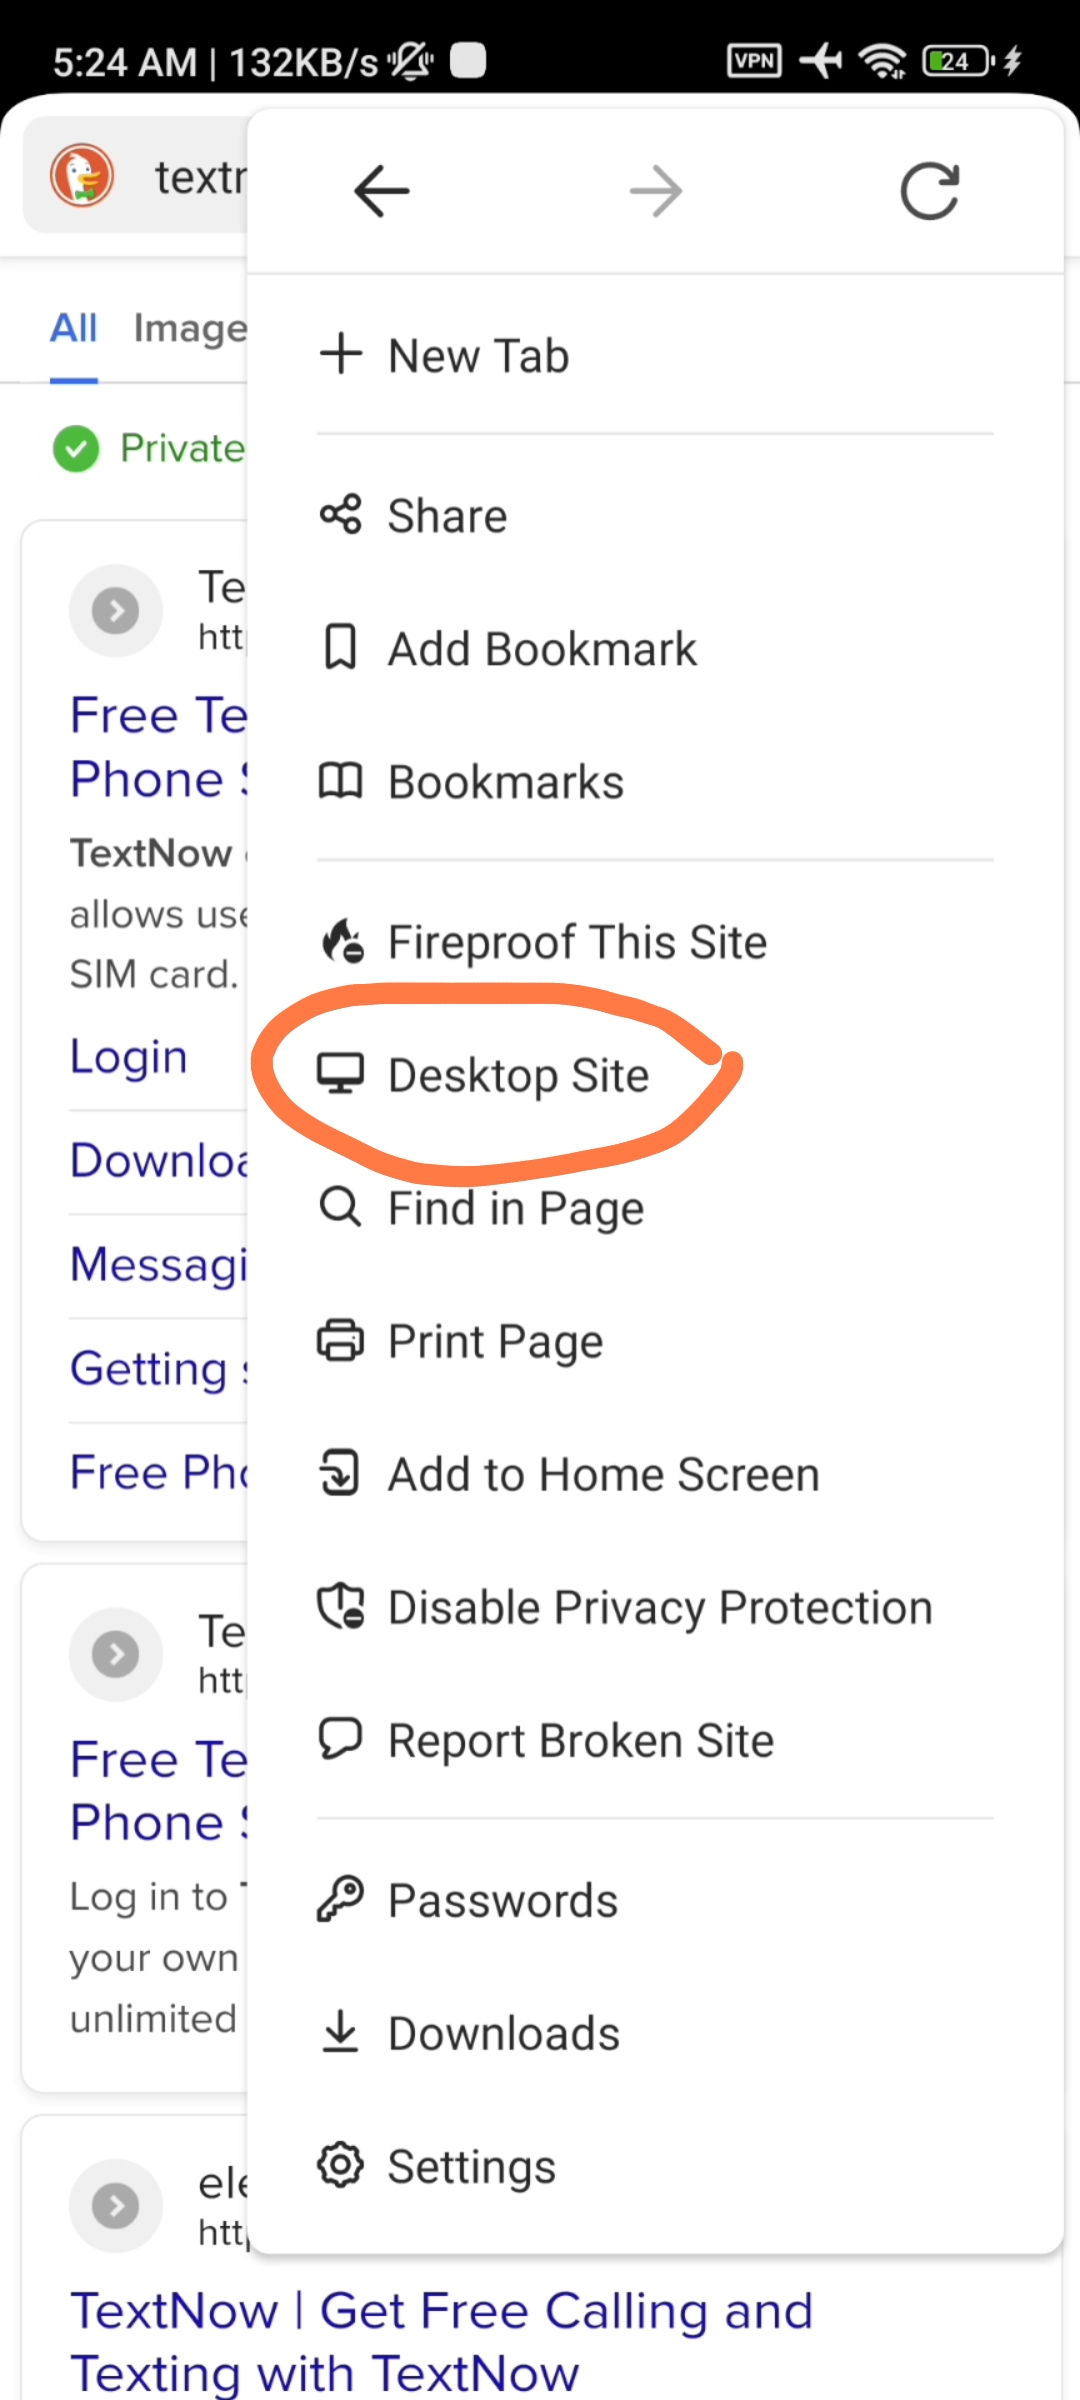
Task: Tap the DuckDuckGo logo icon
Action: [x=83, y=176]
